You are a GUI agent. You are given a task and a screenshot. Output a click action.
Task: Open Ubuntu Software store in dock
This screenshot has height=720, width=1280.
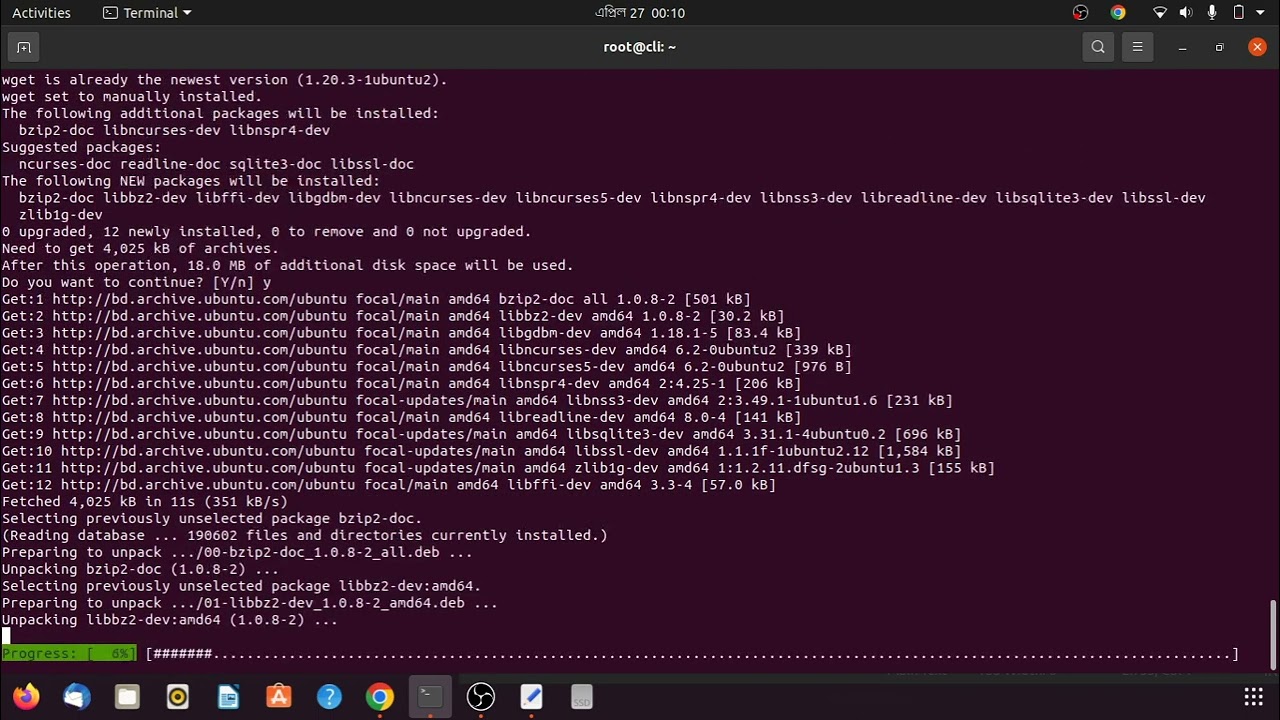point(279,696)
